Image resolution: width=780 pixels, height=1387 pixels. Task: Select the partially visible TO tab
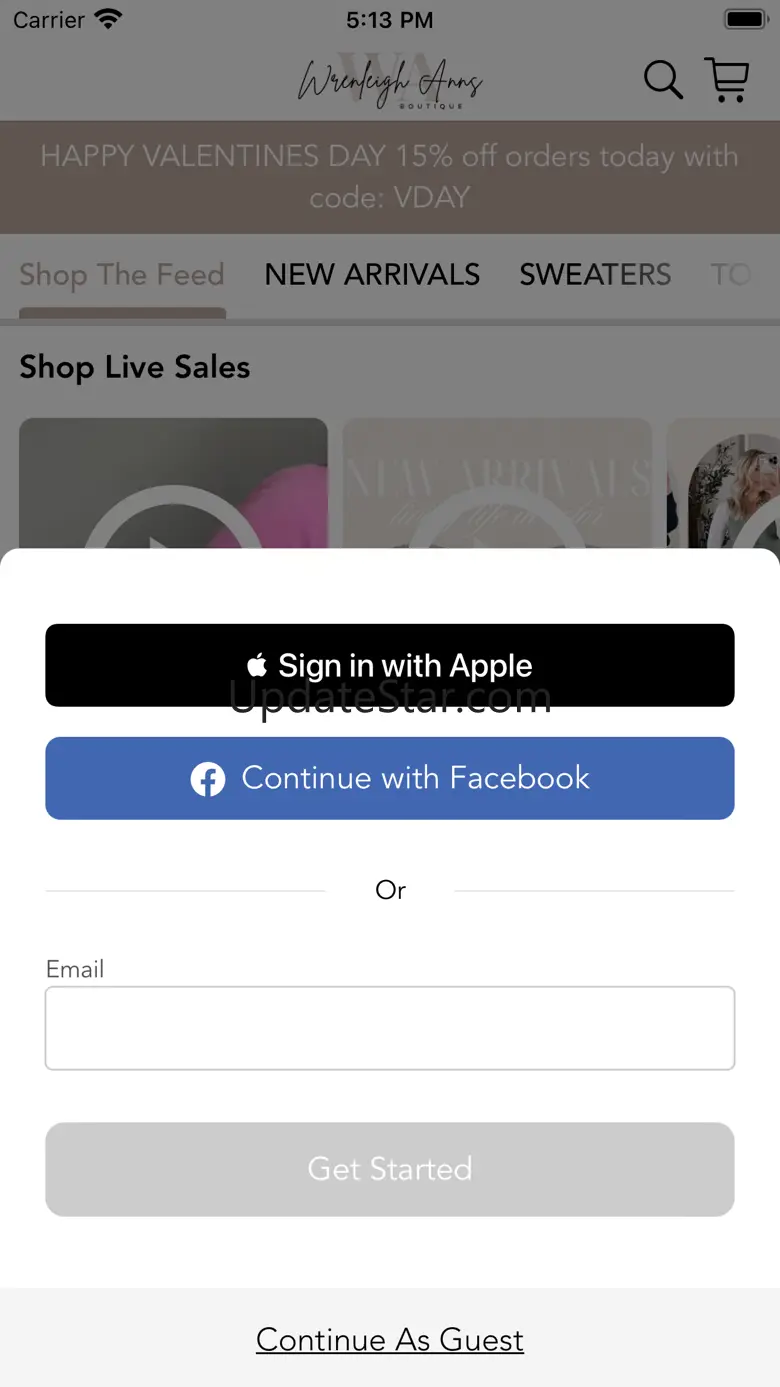pyautogui.click(x=731, y=275)
